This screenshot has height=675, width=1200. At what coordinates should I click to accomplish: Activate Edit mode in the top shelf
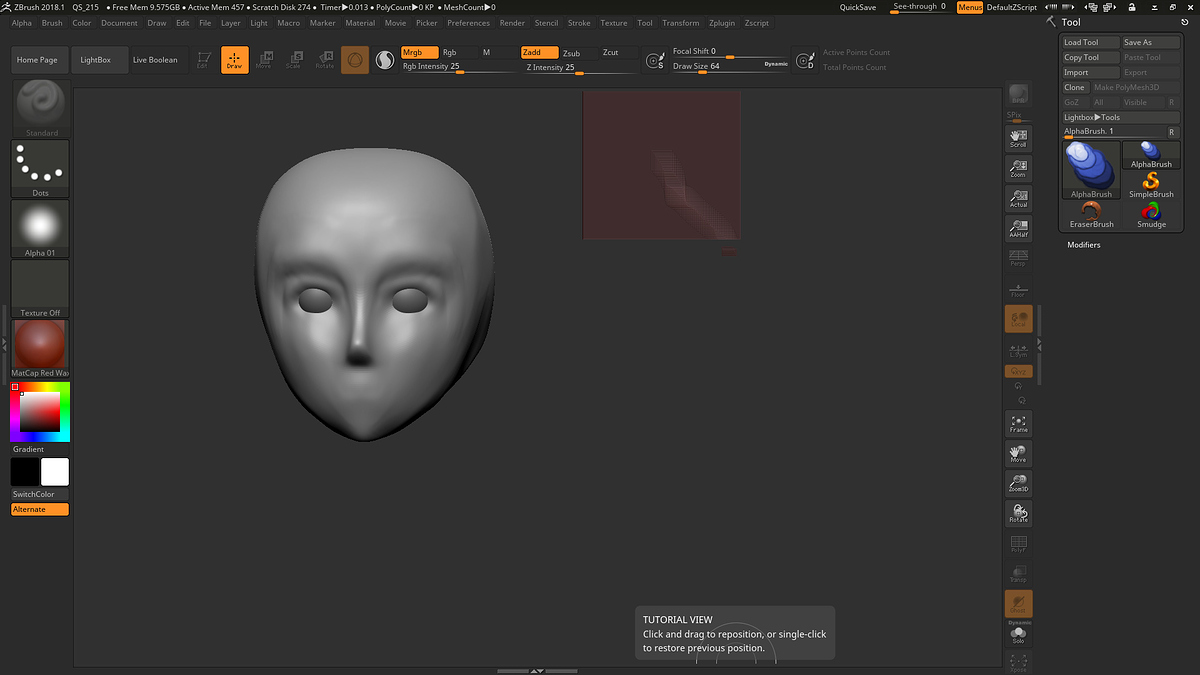point(204,60)
